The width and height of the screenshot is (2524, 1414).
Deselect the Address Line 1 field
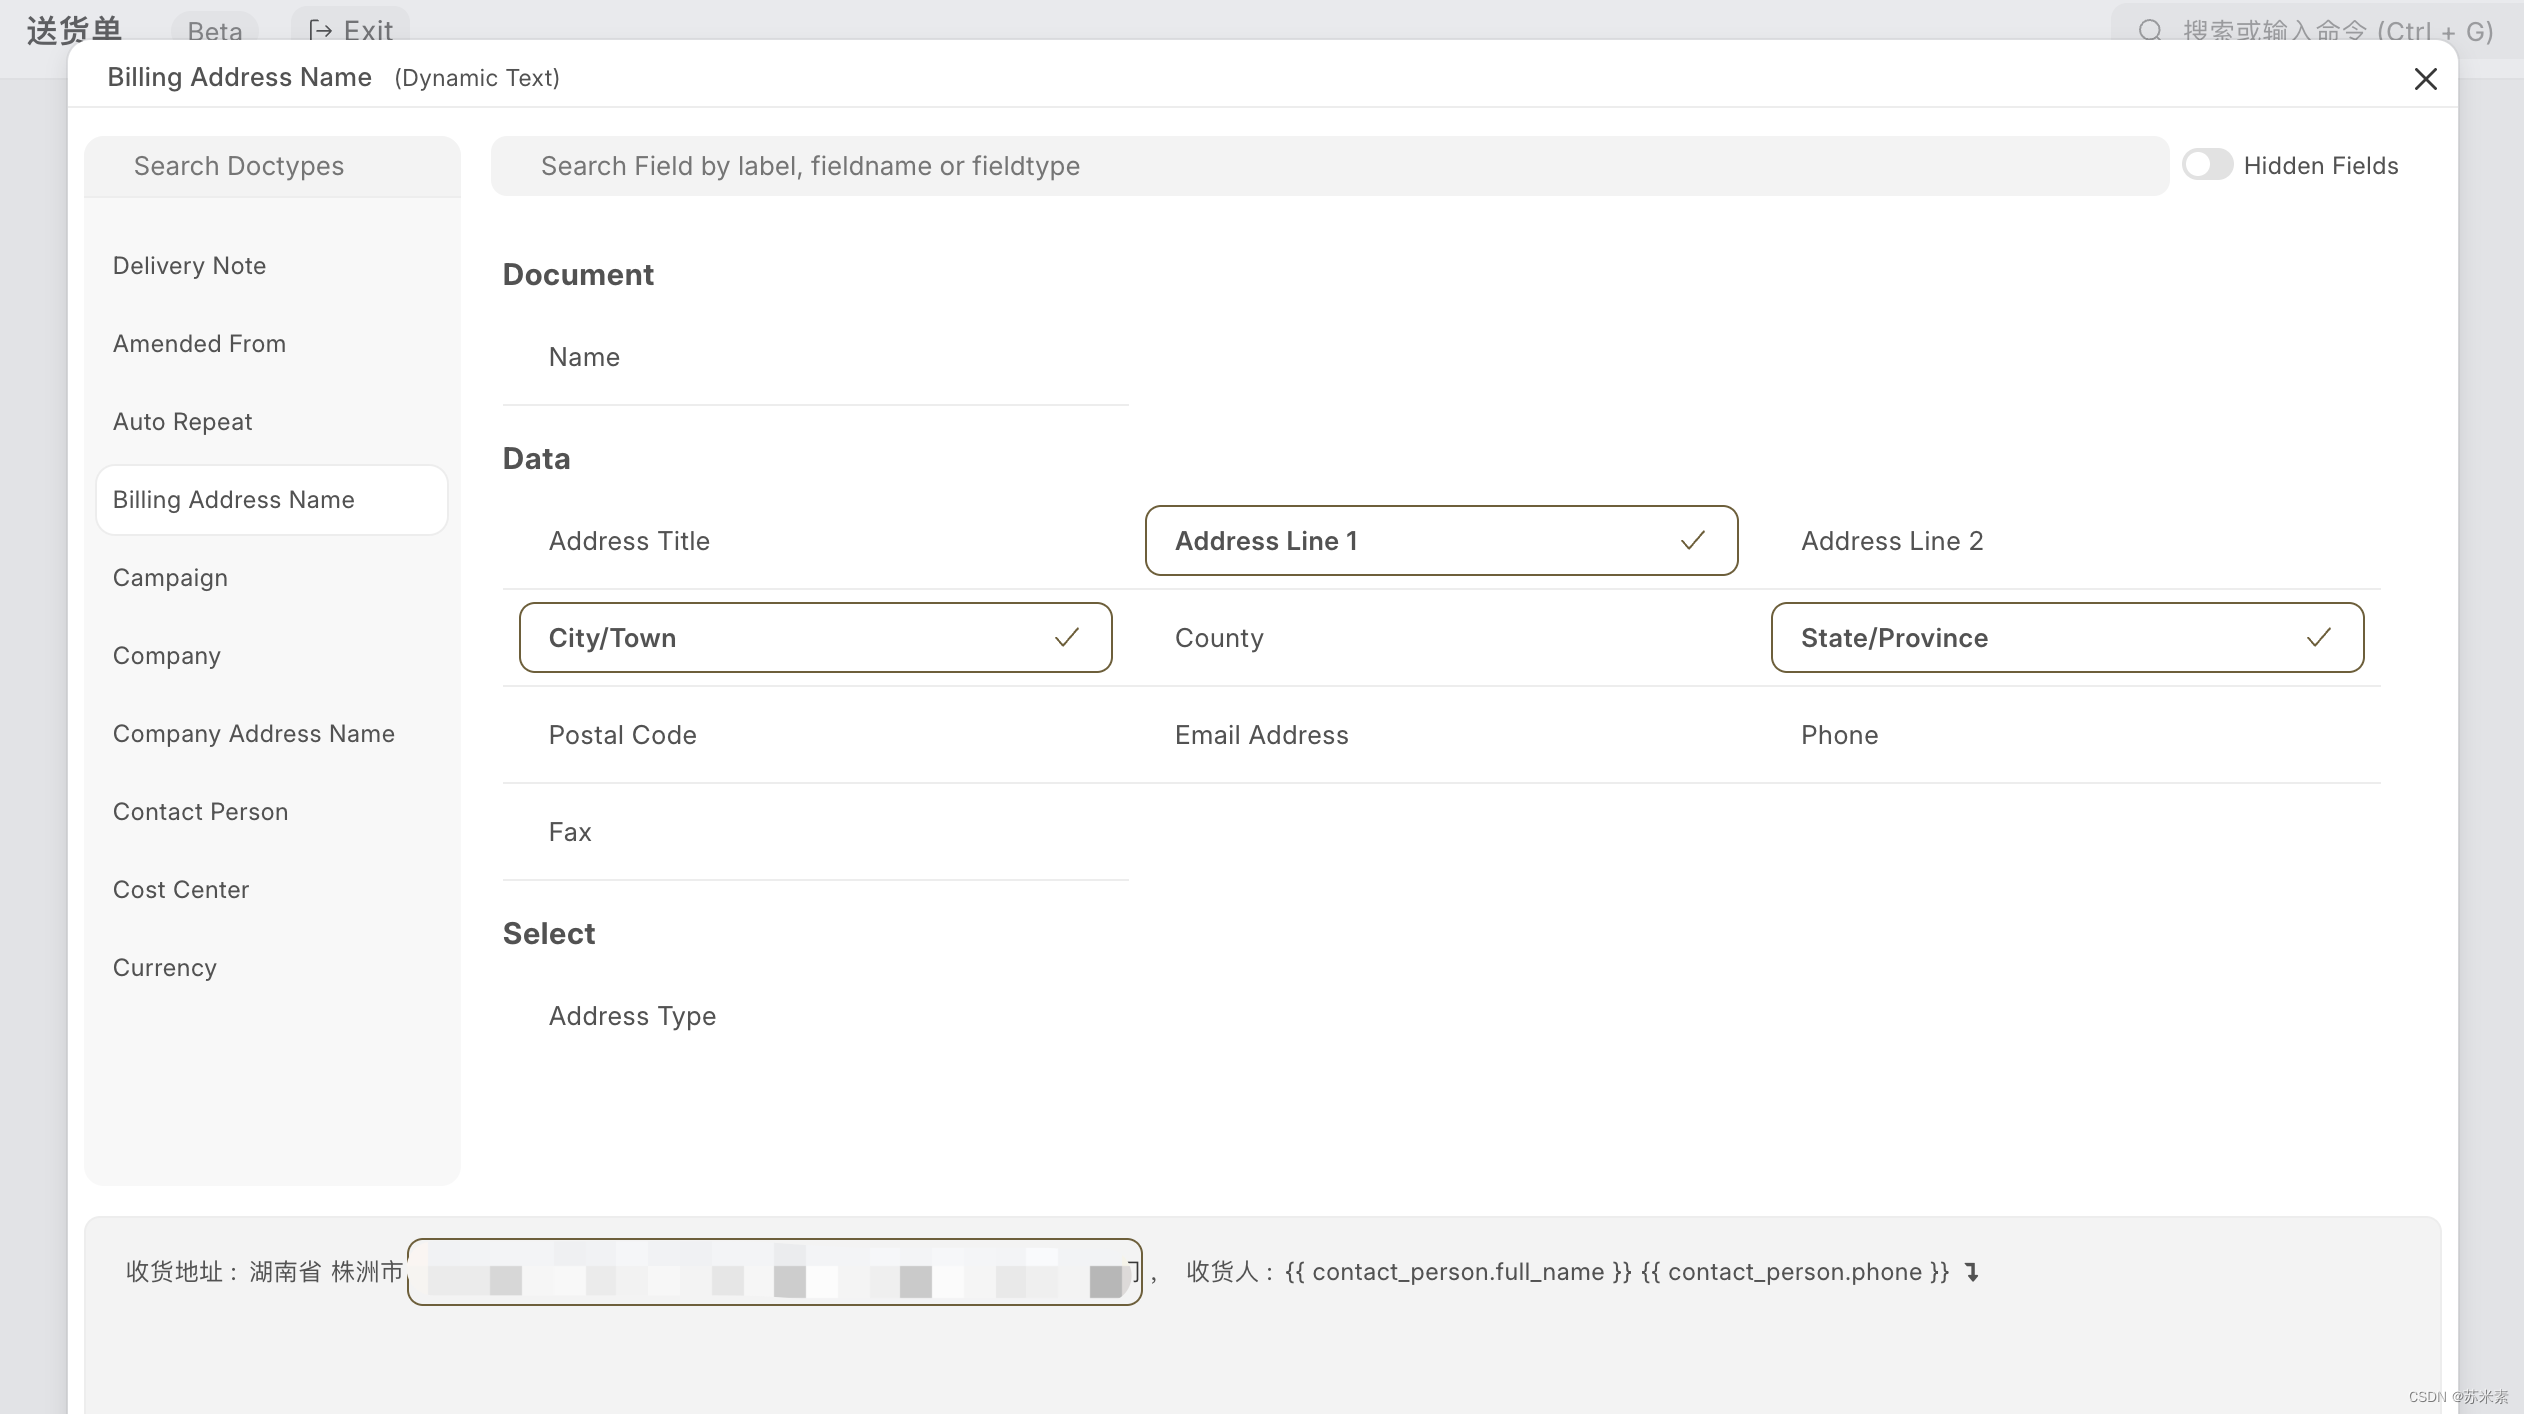[x=1441, y=541]
